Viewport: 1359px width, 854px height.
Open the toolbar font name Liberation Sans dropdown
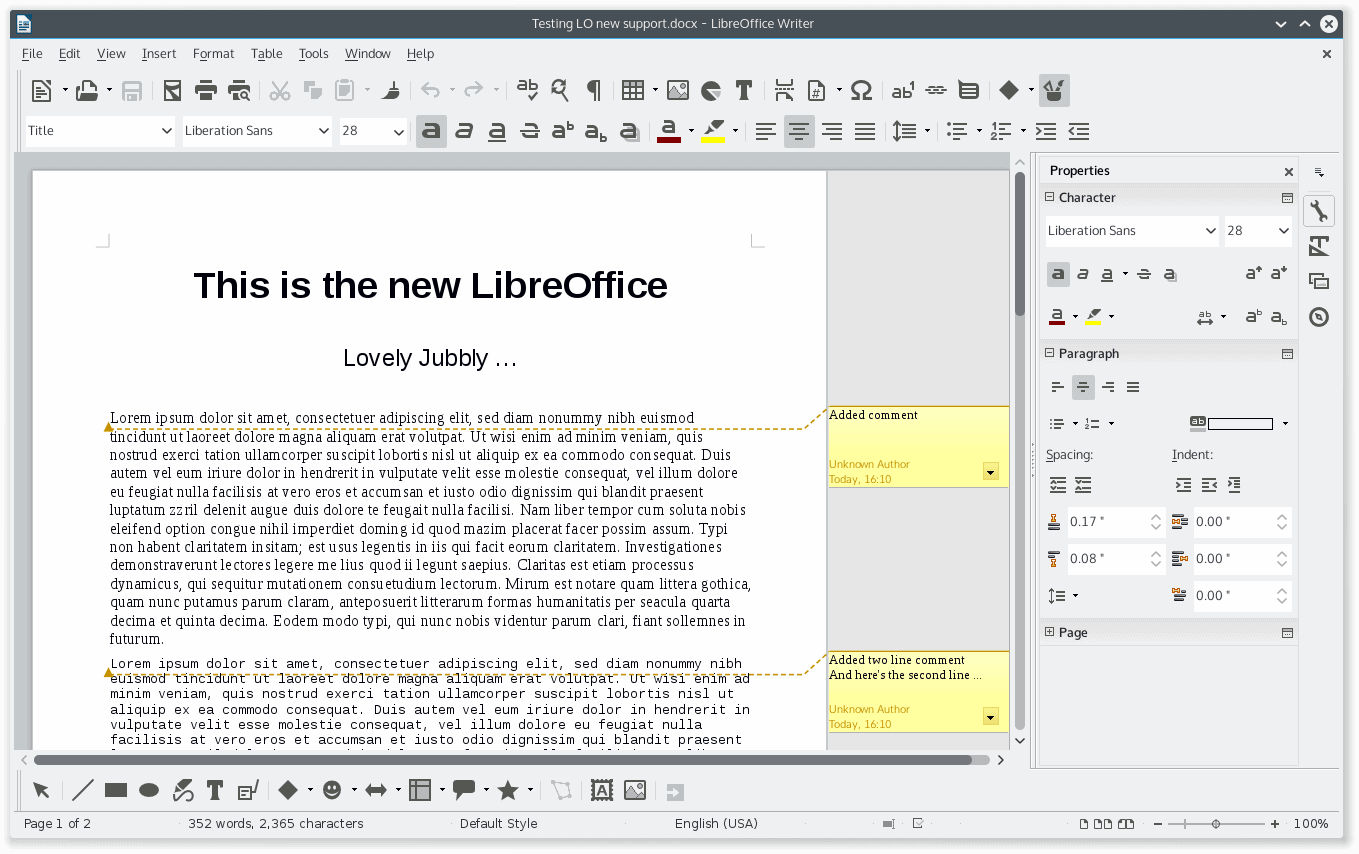(324, 131)
